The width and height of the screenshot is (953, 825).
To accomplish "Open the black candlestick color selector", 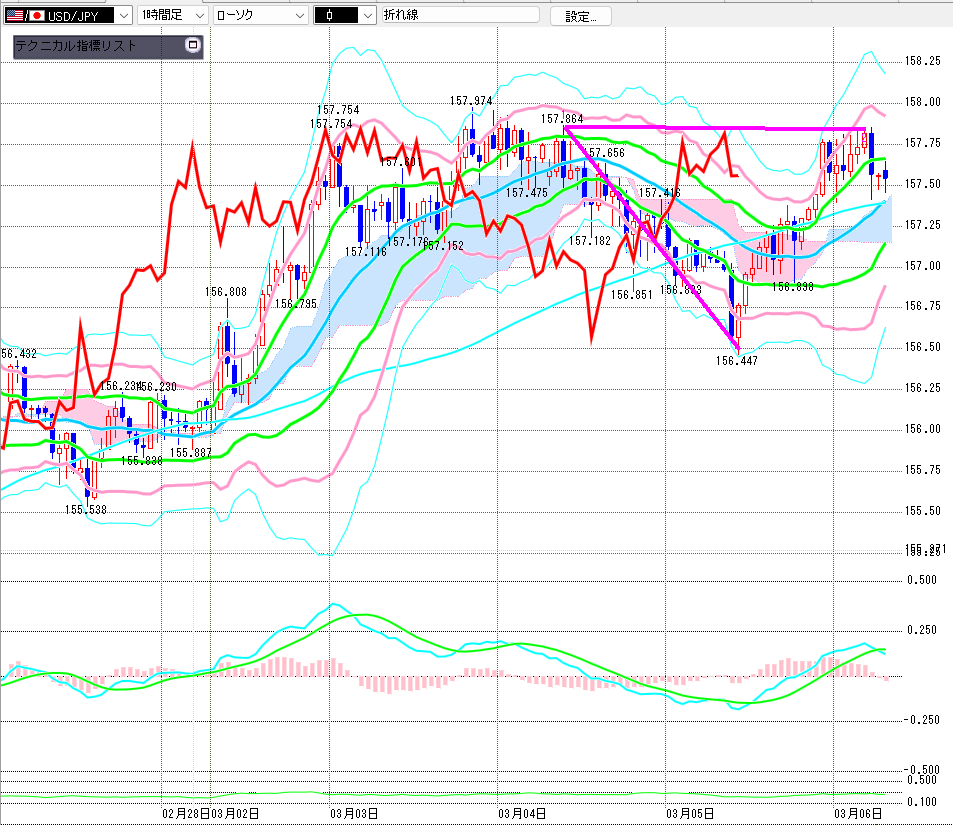I will click(367, 15).
